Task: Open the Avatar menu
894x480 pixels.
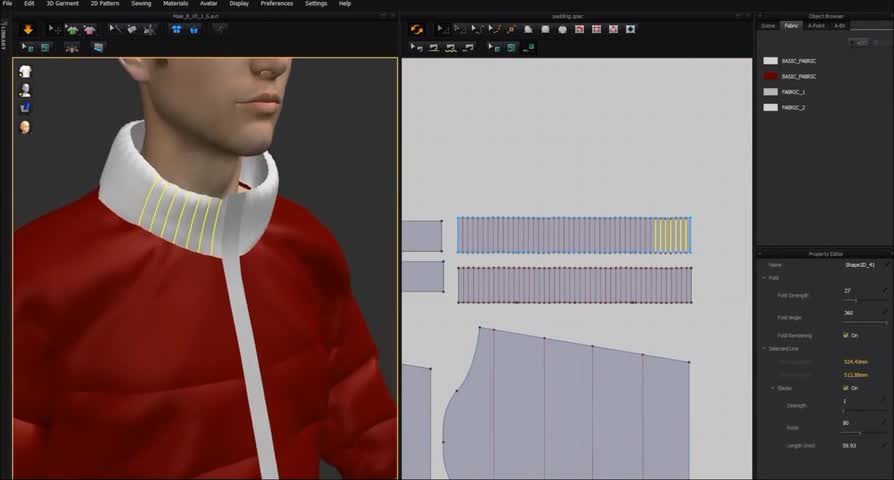Action: click(209, 3)
